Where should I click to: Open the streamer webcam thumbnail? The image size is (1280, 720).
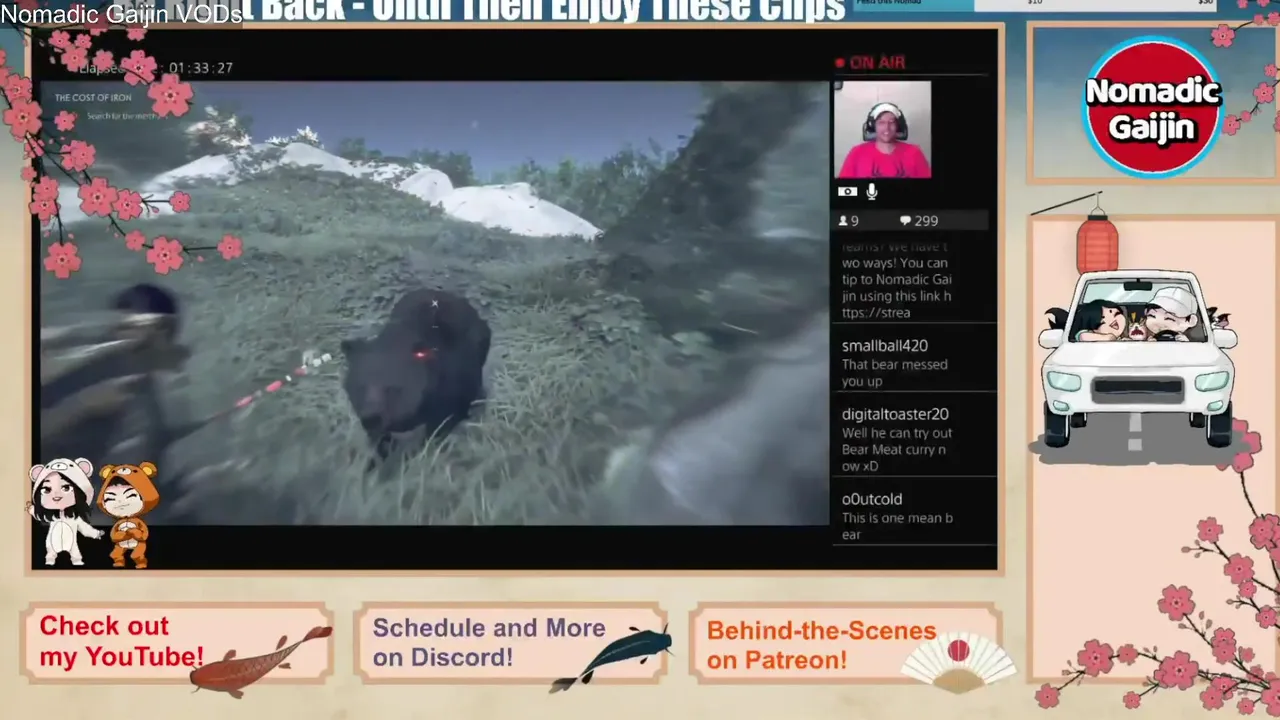tap(882, 130)
